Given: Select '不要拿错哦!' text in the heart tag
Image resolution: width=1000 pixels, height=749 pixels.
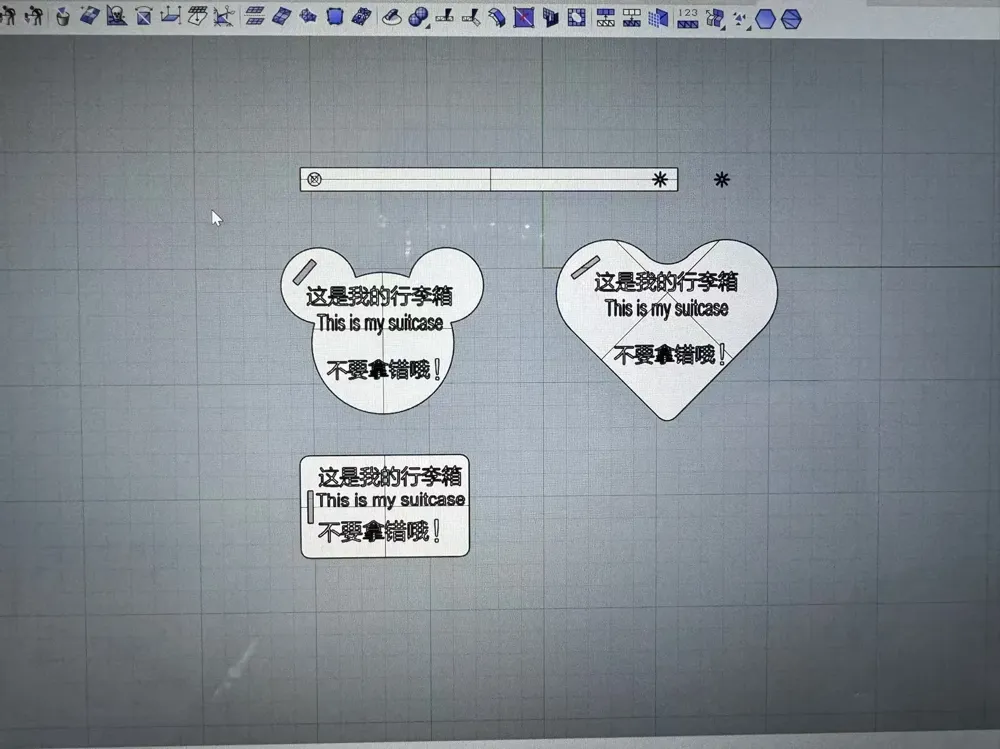Looking at the screenshot, I should (670, 354).
